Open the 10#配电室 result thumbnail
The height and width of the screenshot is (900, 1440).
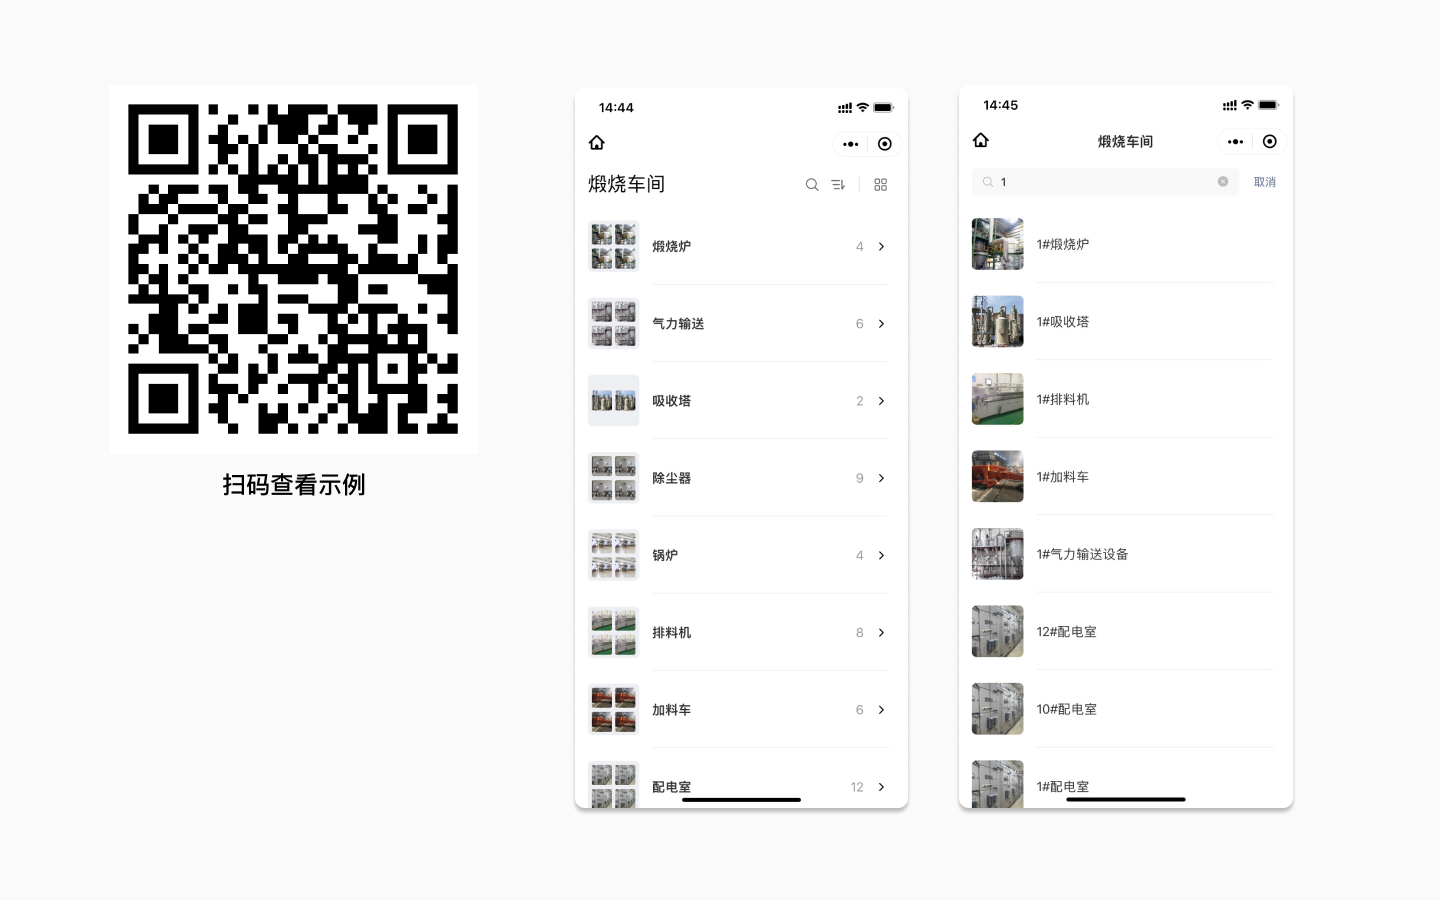tap(998, 709)
